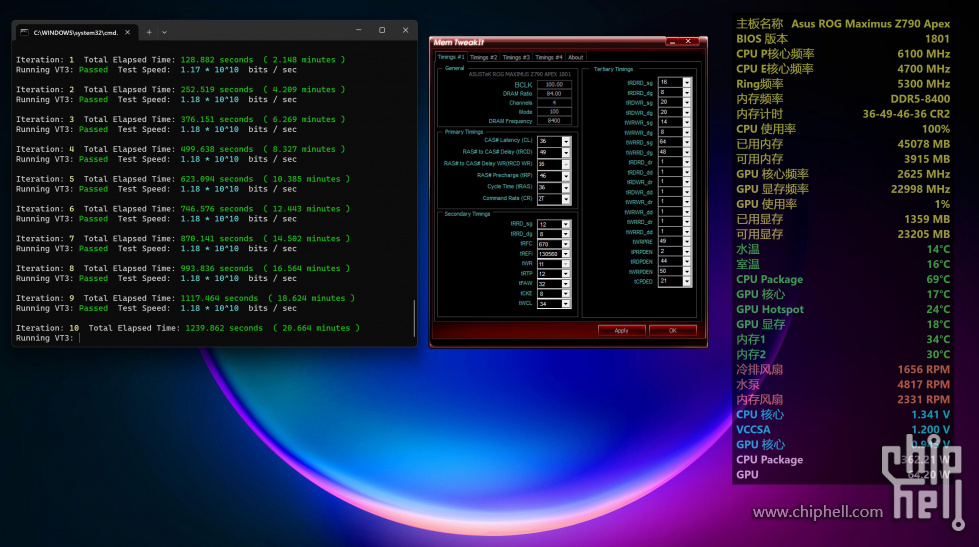The image size is (979, 547).
Task: Click the Apply button in MemTweakIt
Action: click(x=621, y=330)
